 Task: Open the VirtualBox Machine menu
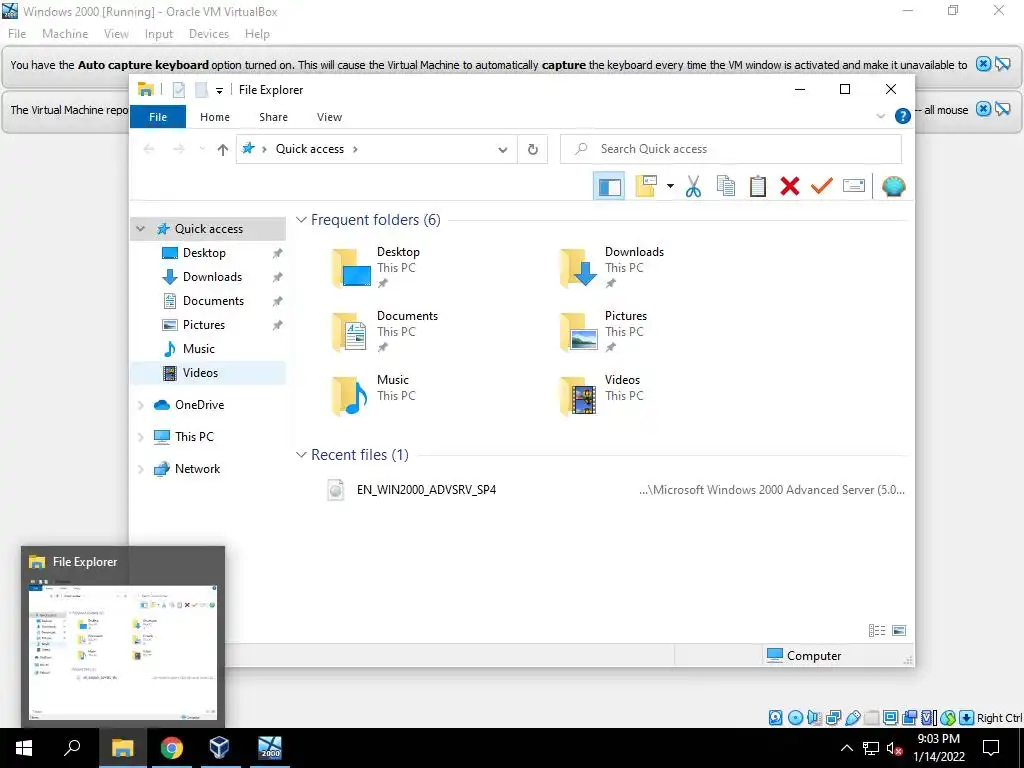pos(65,34)
